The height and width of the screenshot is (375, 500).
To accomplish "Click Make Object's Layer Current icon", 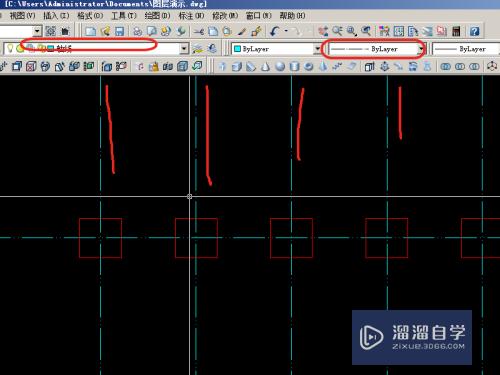I will pos(198,49).
